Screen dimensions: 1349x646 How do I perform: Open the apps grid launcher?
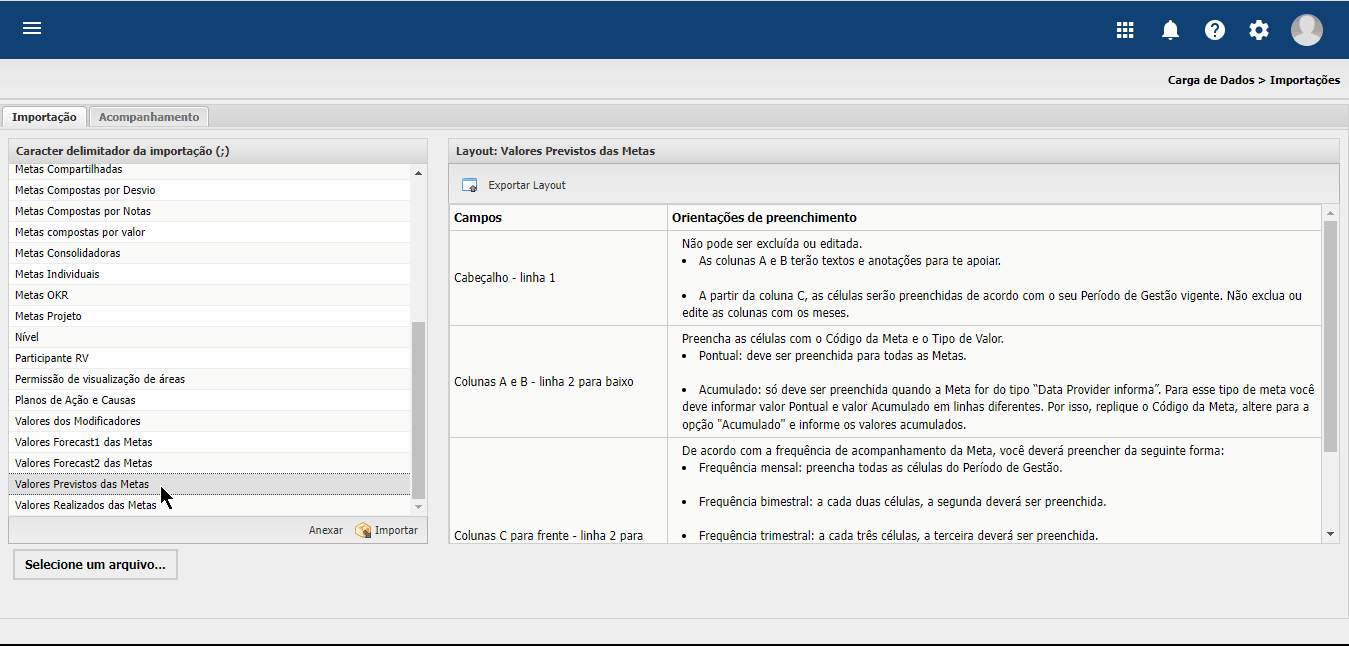tap(1125, 30)
